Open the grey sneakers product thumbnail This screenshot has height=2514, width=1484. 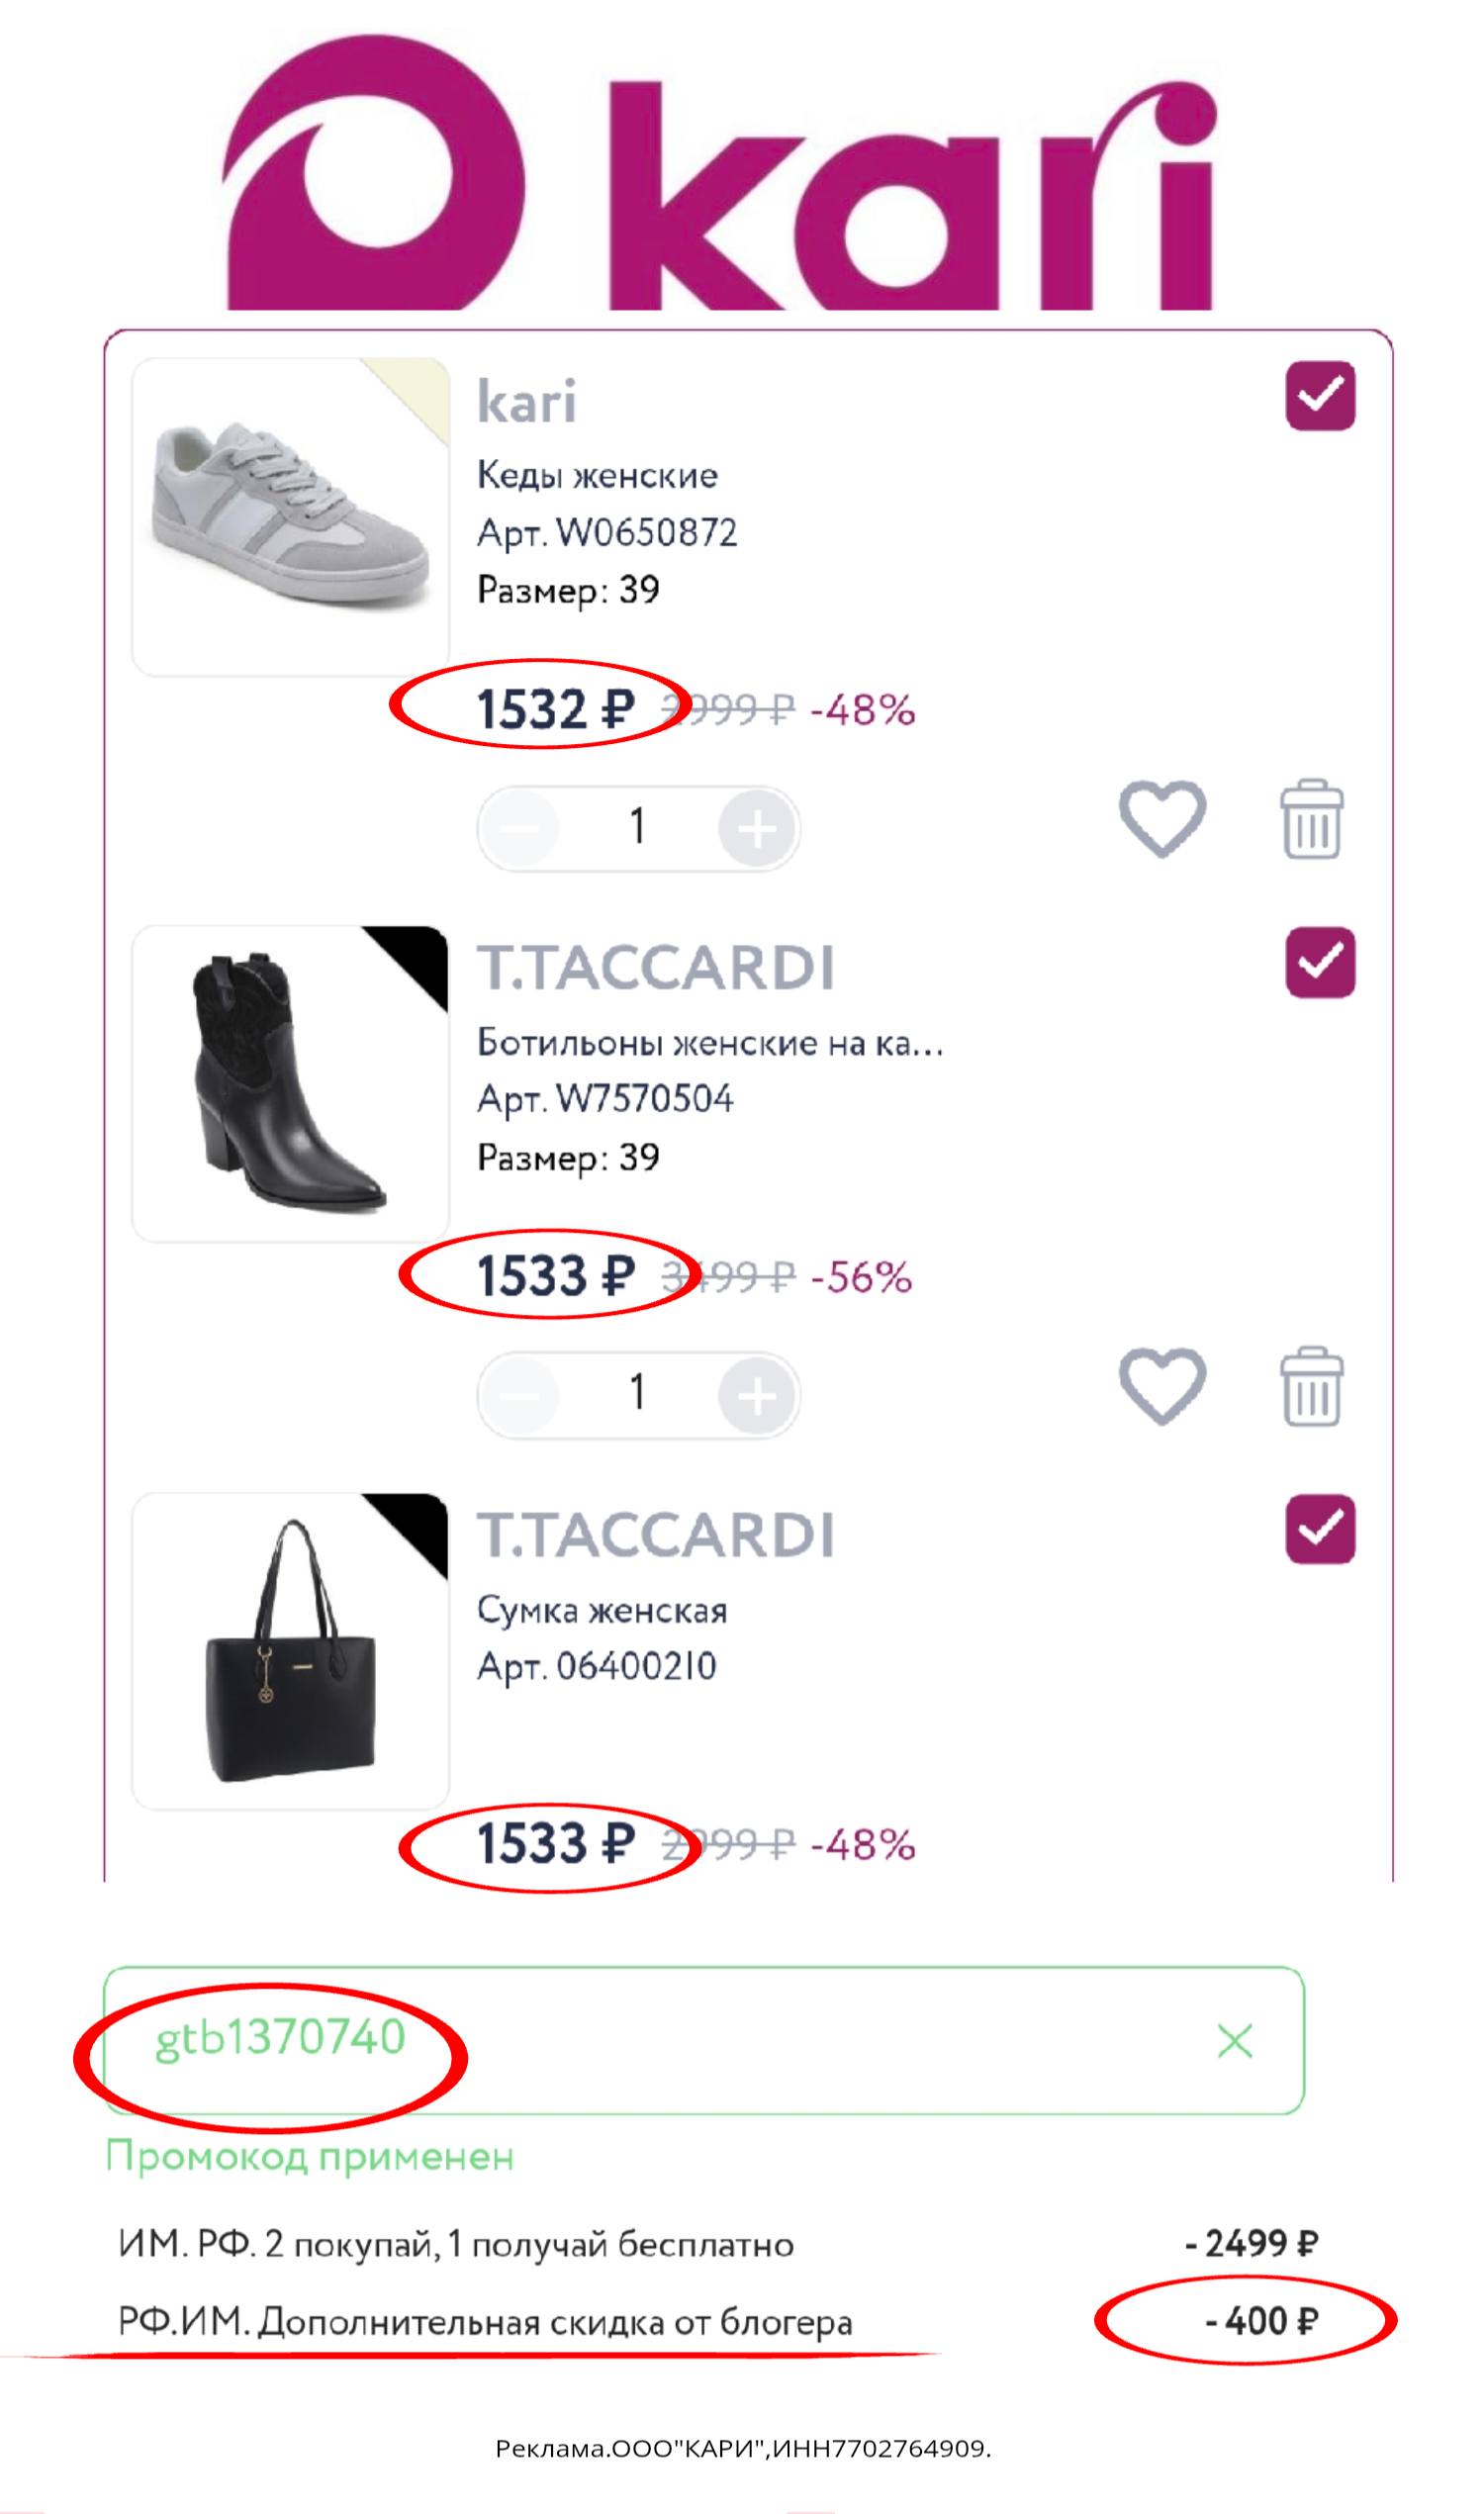(x=290, y=516)
